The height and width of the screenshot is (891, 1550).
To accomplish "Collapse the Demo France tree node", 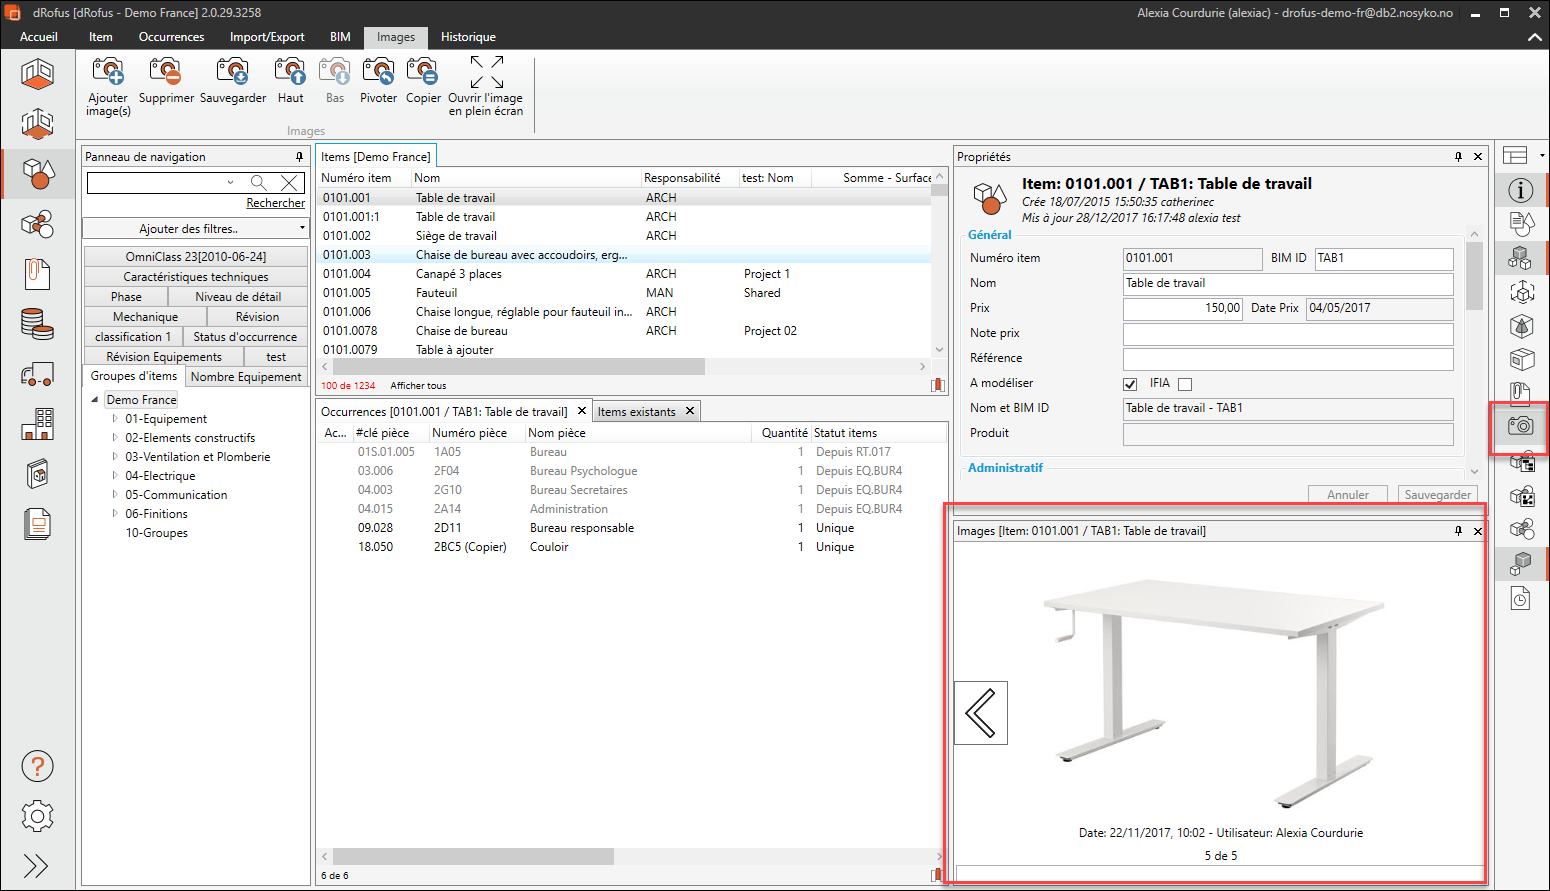I will pyautogui.click(x=96, y=400).
